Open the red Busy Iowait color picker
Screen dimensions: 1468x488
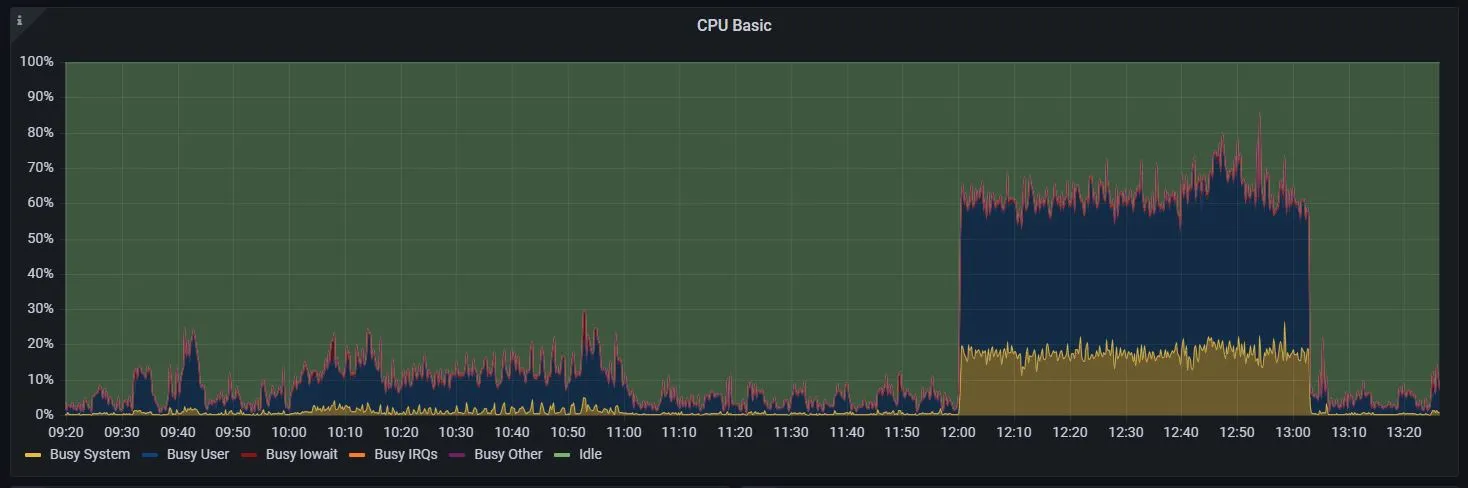(x=249, y=456)
